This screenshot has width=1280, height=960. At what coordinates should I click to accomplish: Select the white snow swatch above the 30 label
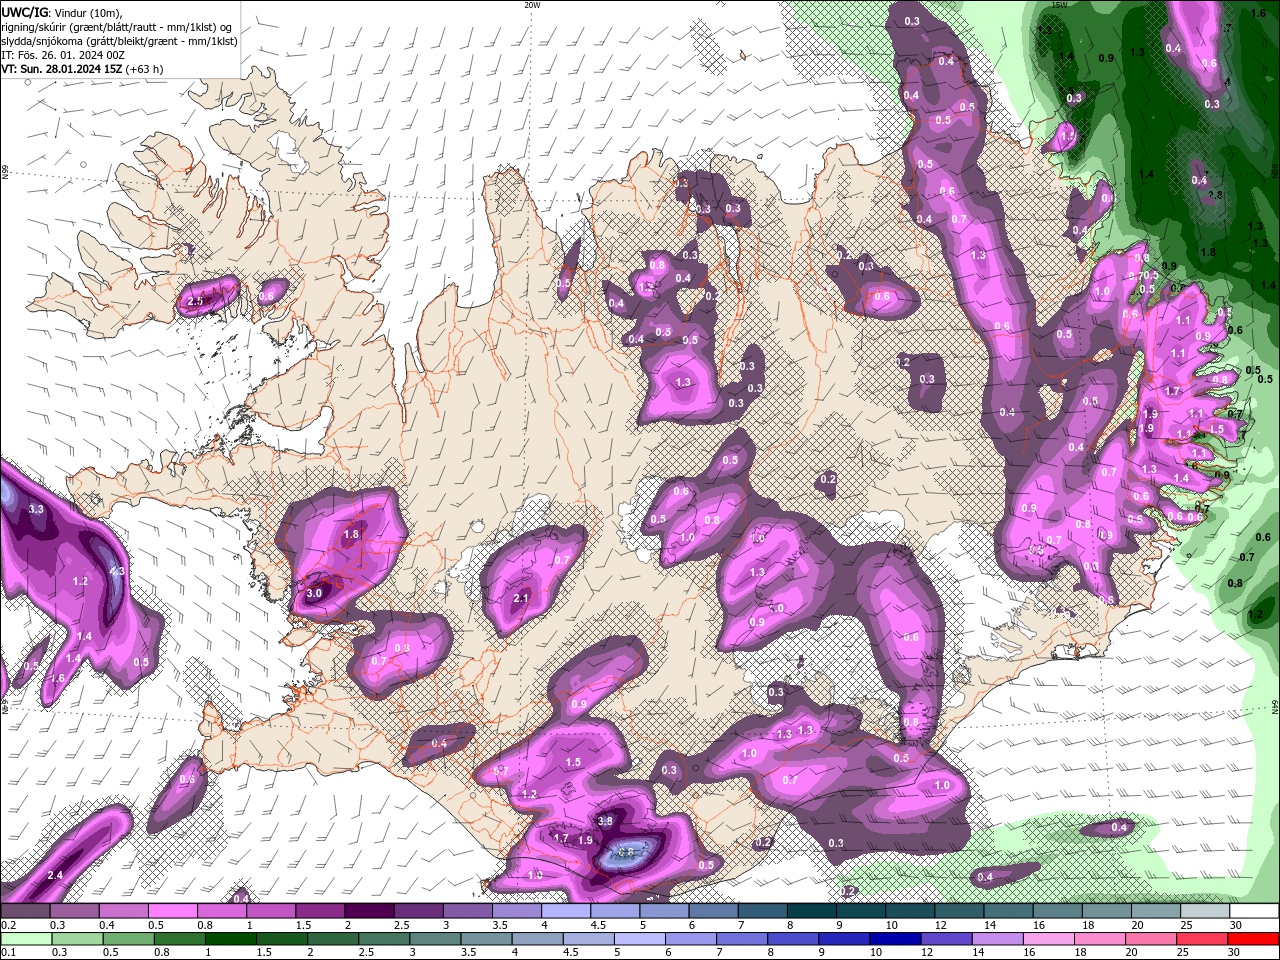click(1255, 911)
